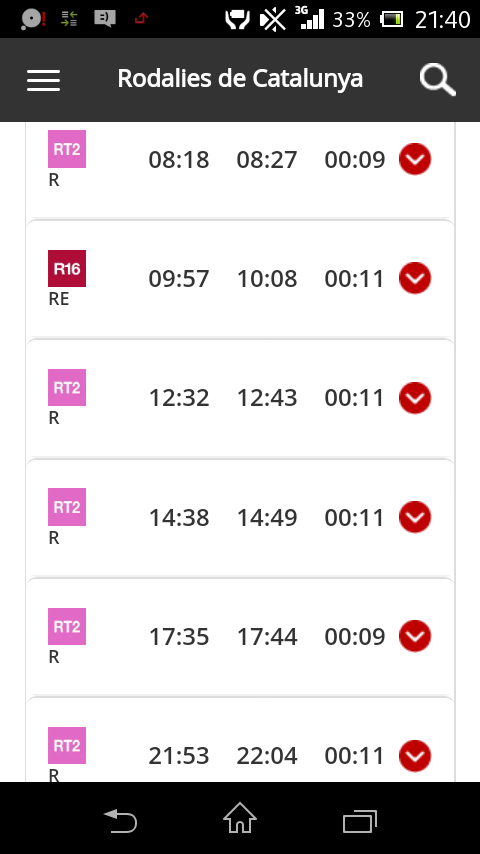Tap the Rodalies de Catalunya title
Screen dimensions: 480x854
click(240, 78)
